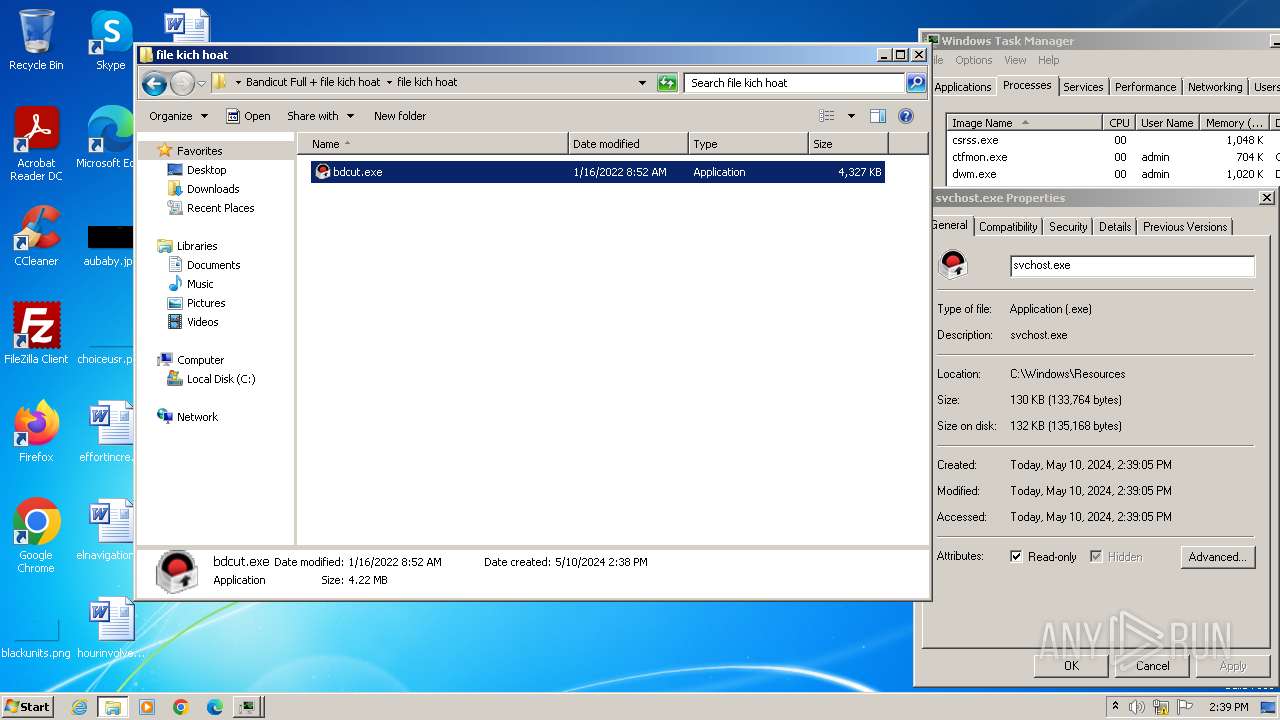Click the green Refresh button beside address bar
This screenshot has width=1280, height=720.
[667, 83]
